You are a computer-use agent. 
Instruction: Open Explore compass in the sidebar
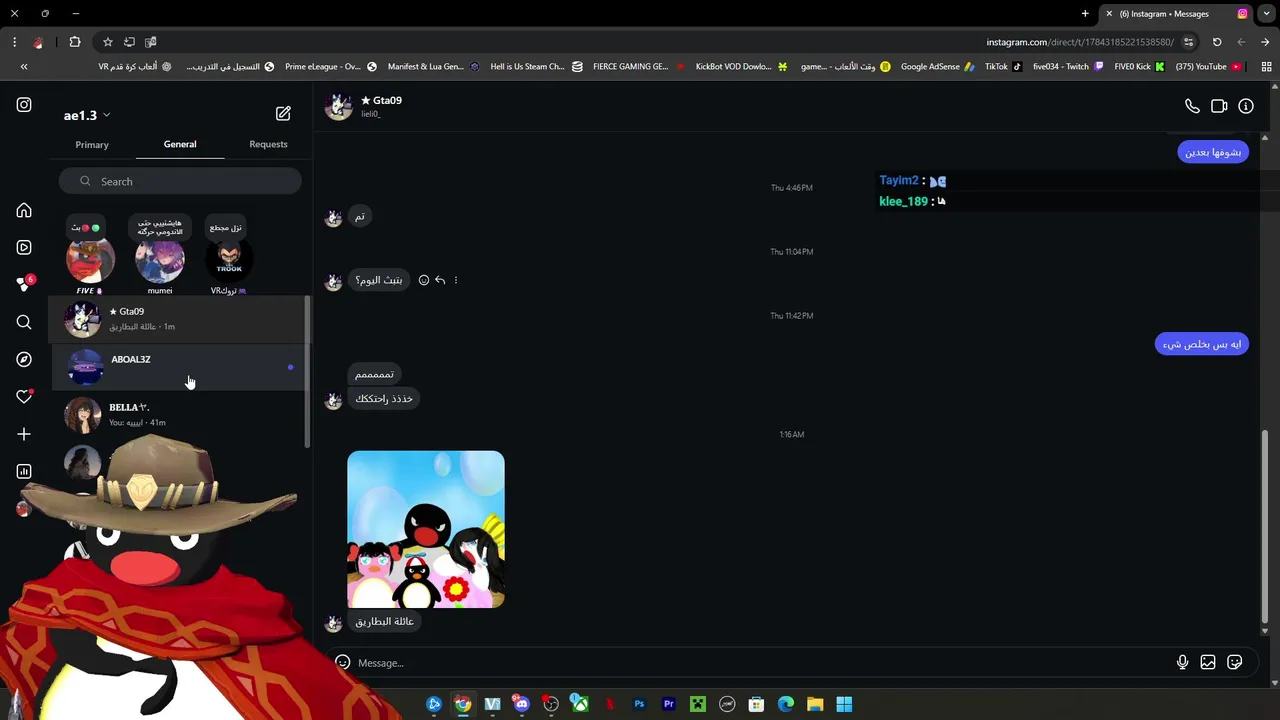coord(24,359)
